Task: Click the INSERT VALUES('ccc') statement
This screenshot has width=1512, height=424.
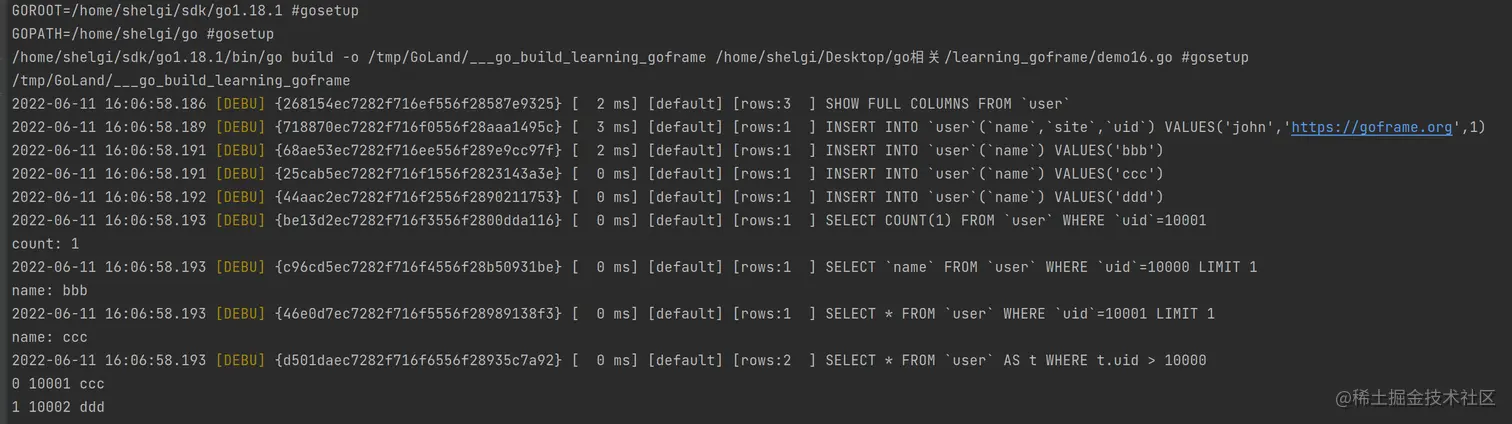Action: (x=994, y=174)
